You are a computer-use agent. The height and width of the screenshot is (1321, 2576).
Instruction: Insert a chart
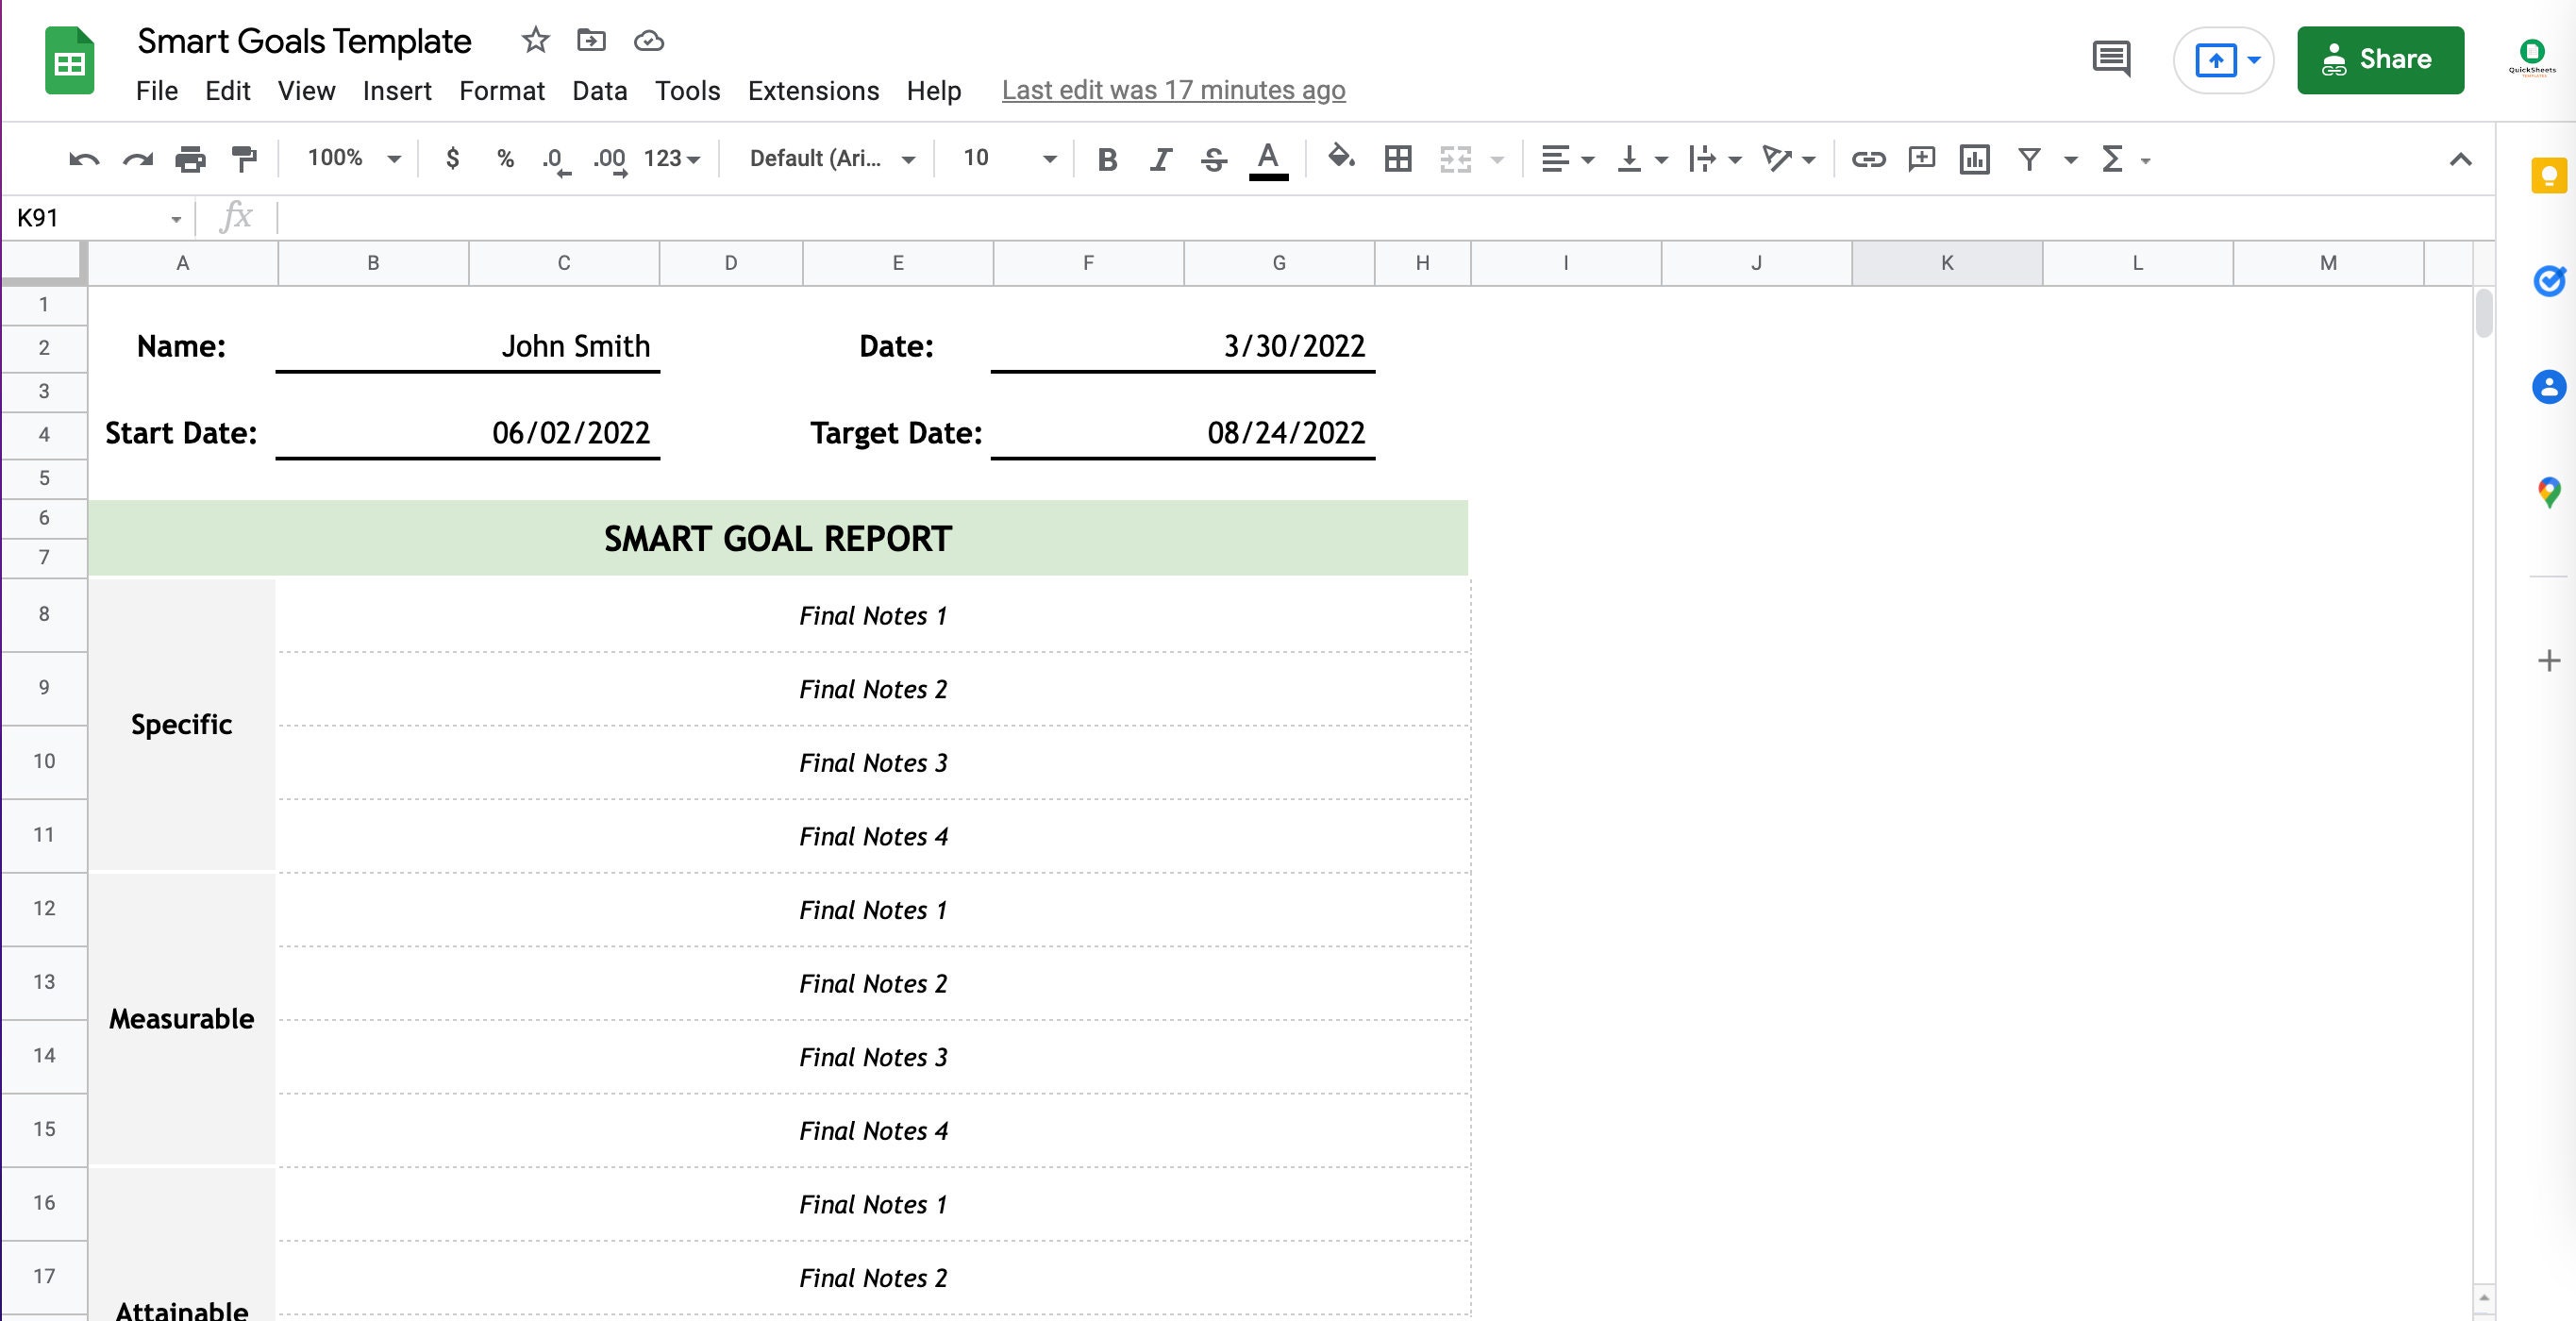click(x=1975, y=158)
